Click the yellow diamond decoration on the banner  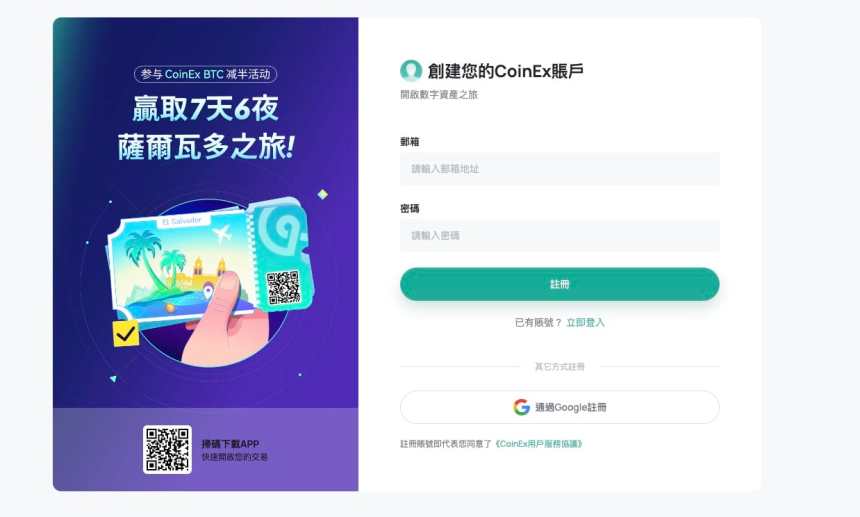coord(322,194)
